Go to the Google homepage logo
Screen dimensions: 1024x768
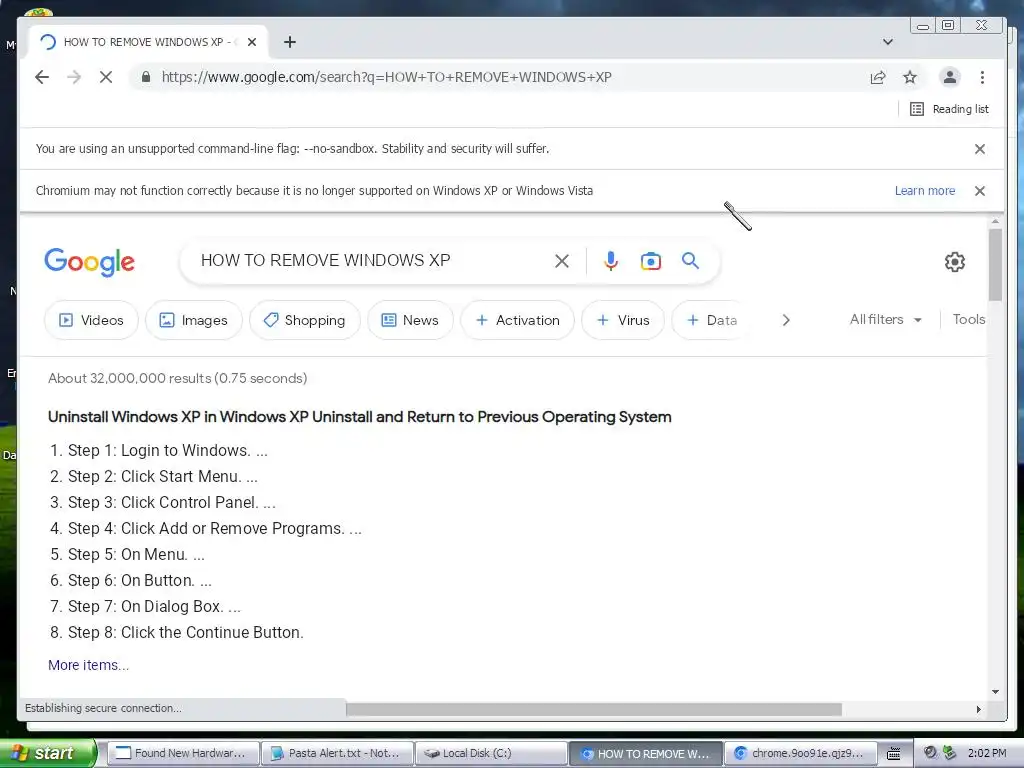pyautogui.click(x=89, y=262)
